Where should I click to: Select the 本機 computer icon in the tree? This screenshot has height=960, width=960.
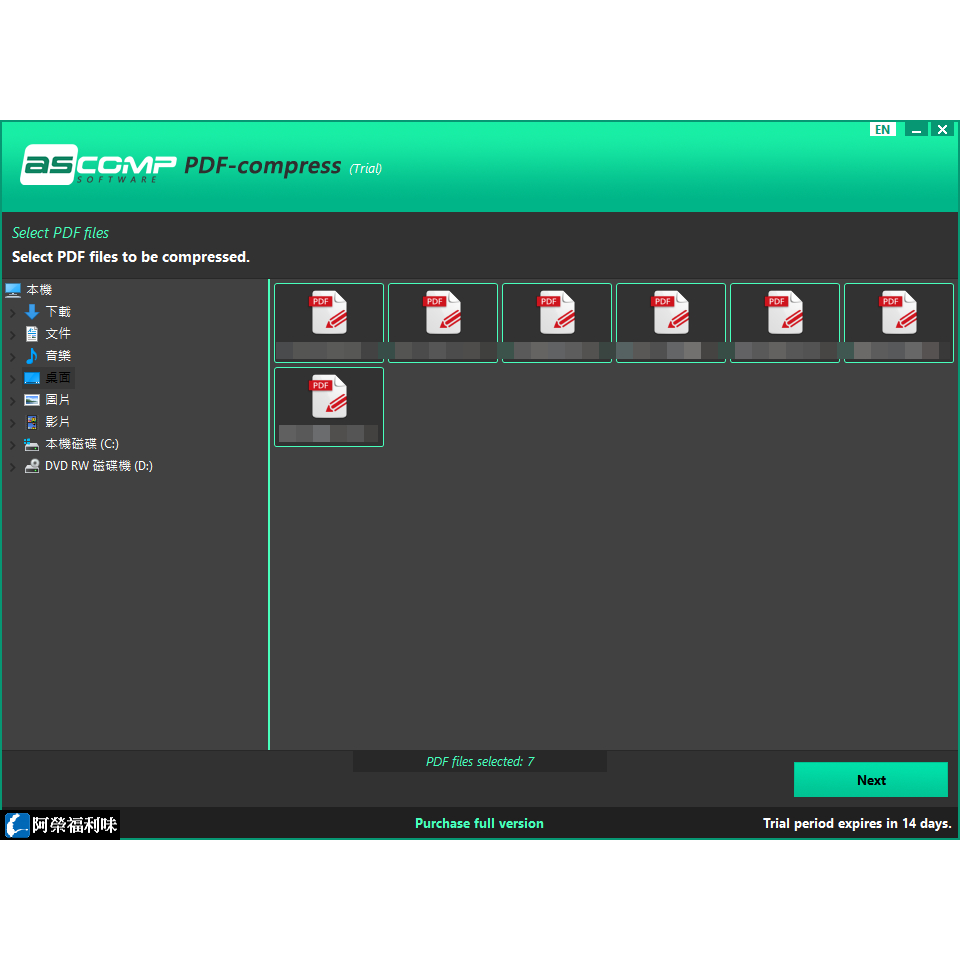[13, 290]
